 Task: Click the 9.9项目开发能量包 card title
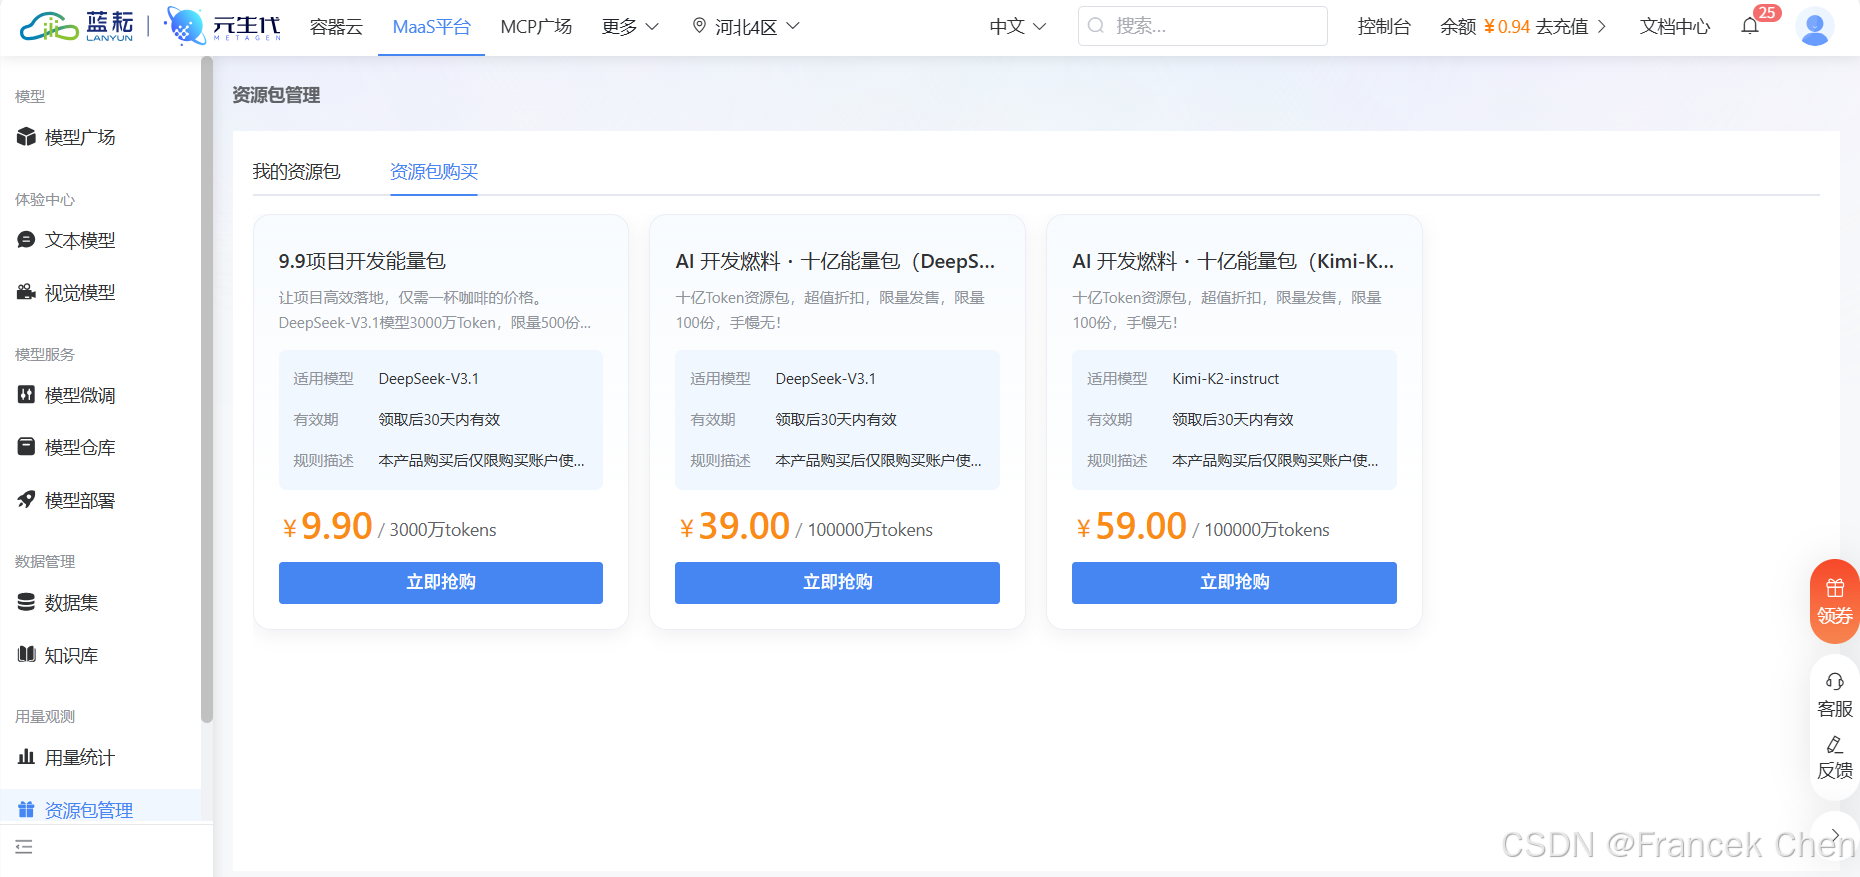click(362, 261)
